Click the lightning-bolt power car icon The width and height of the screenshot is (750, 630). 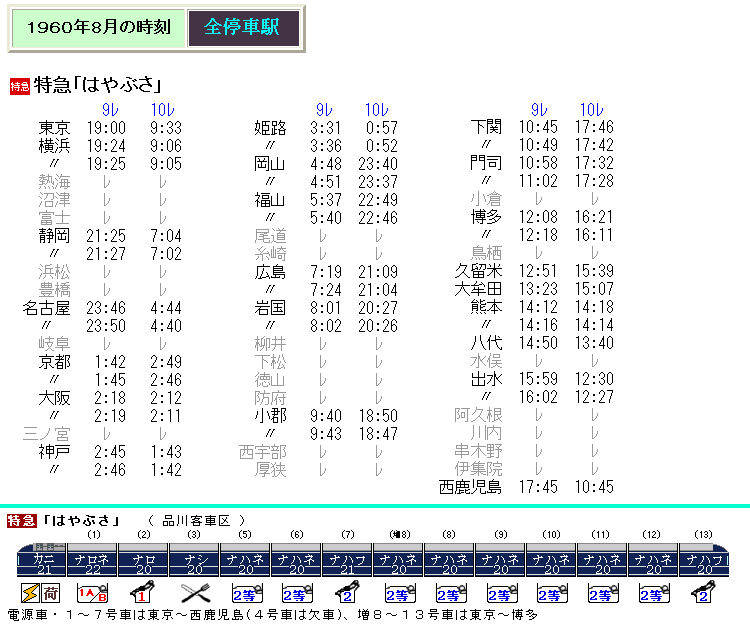pos(30,593)
